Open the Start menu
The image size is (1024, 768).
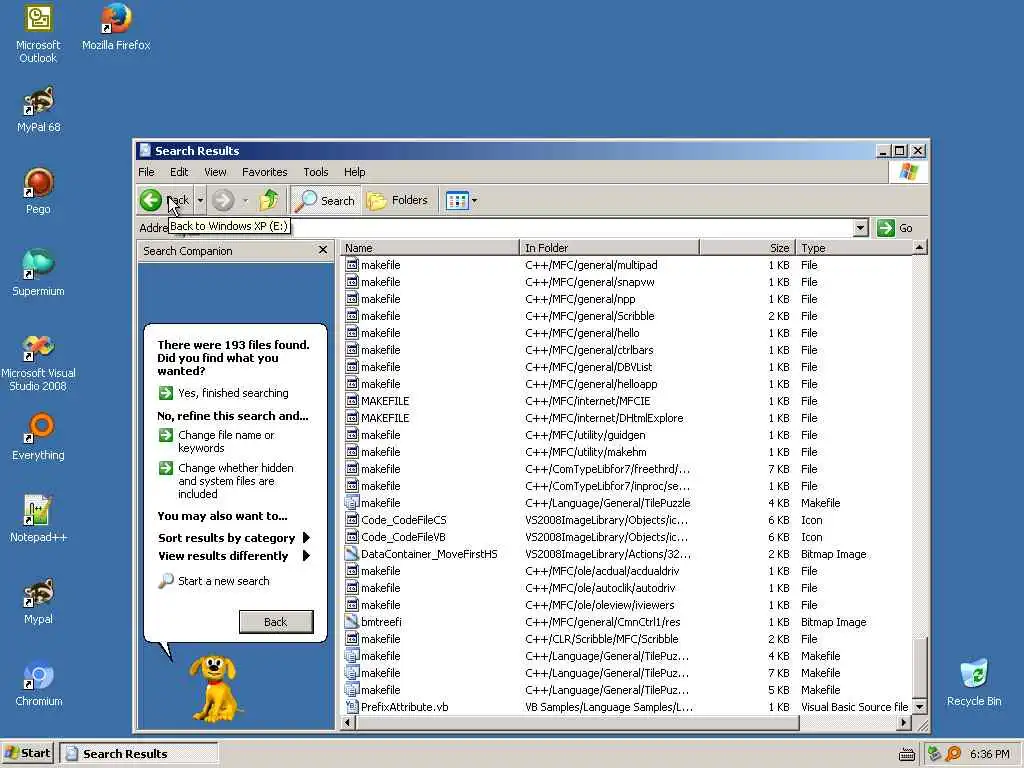coord(28,753)
